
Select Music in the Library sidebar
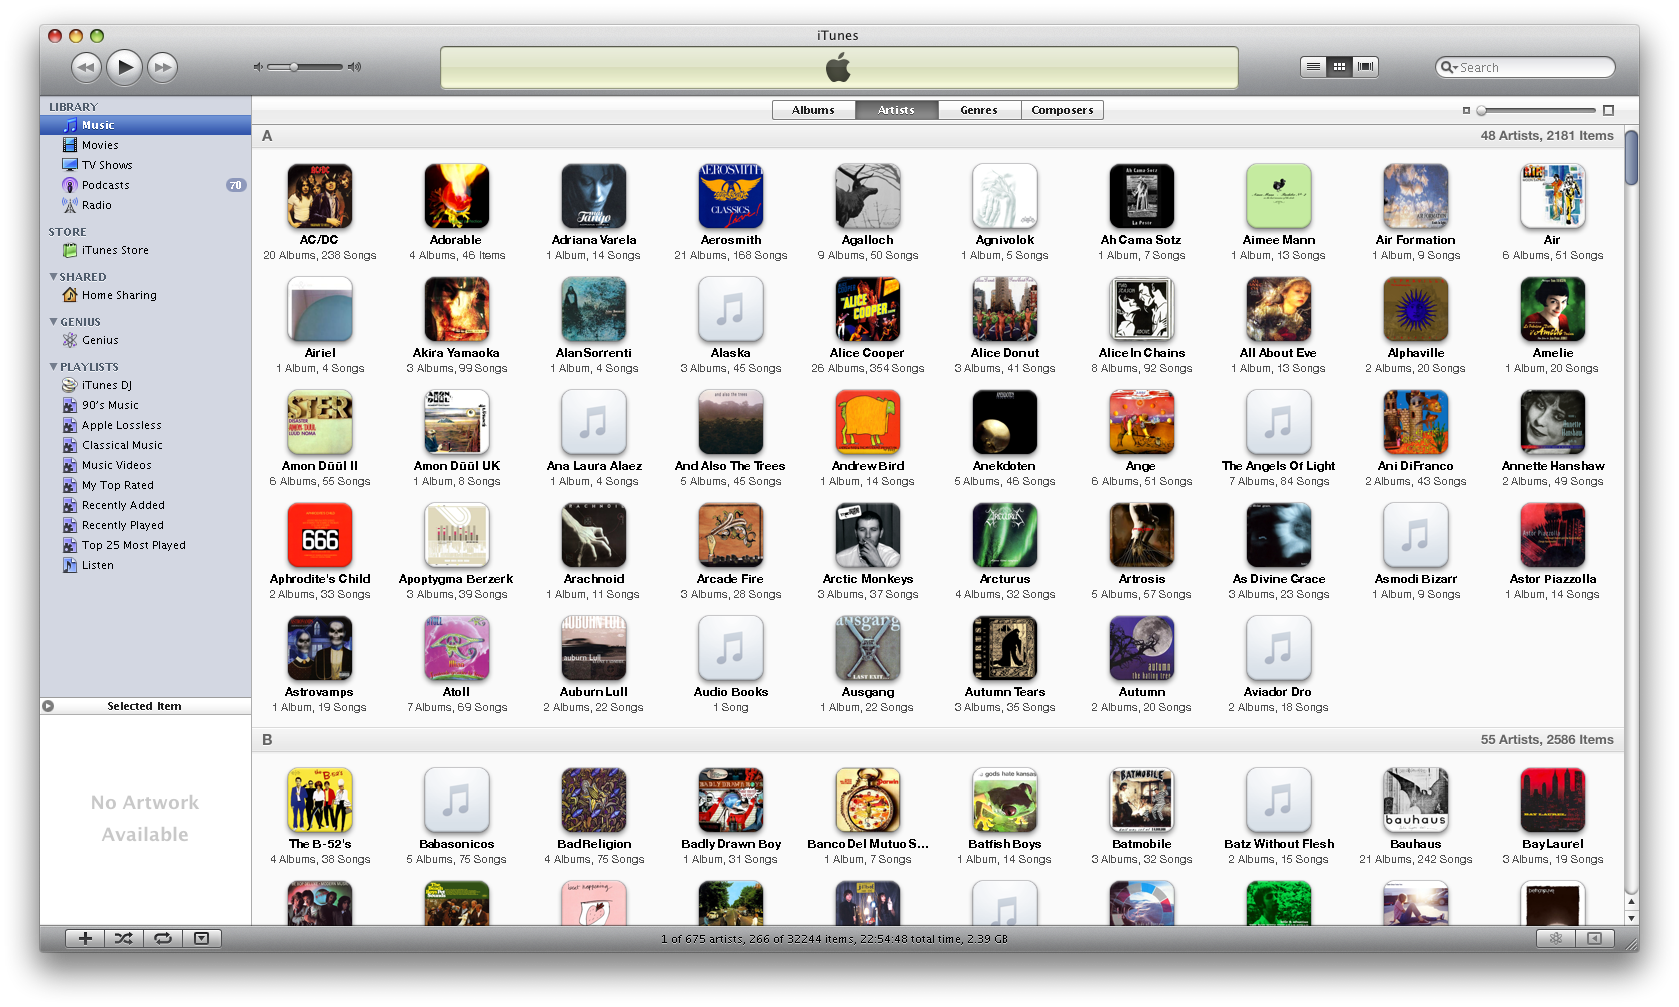[145, 125]
